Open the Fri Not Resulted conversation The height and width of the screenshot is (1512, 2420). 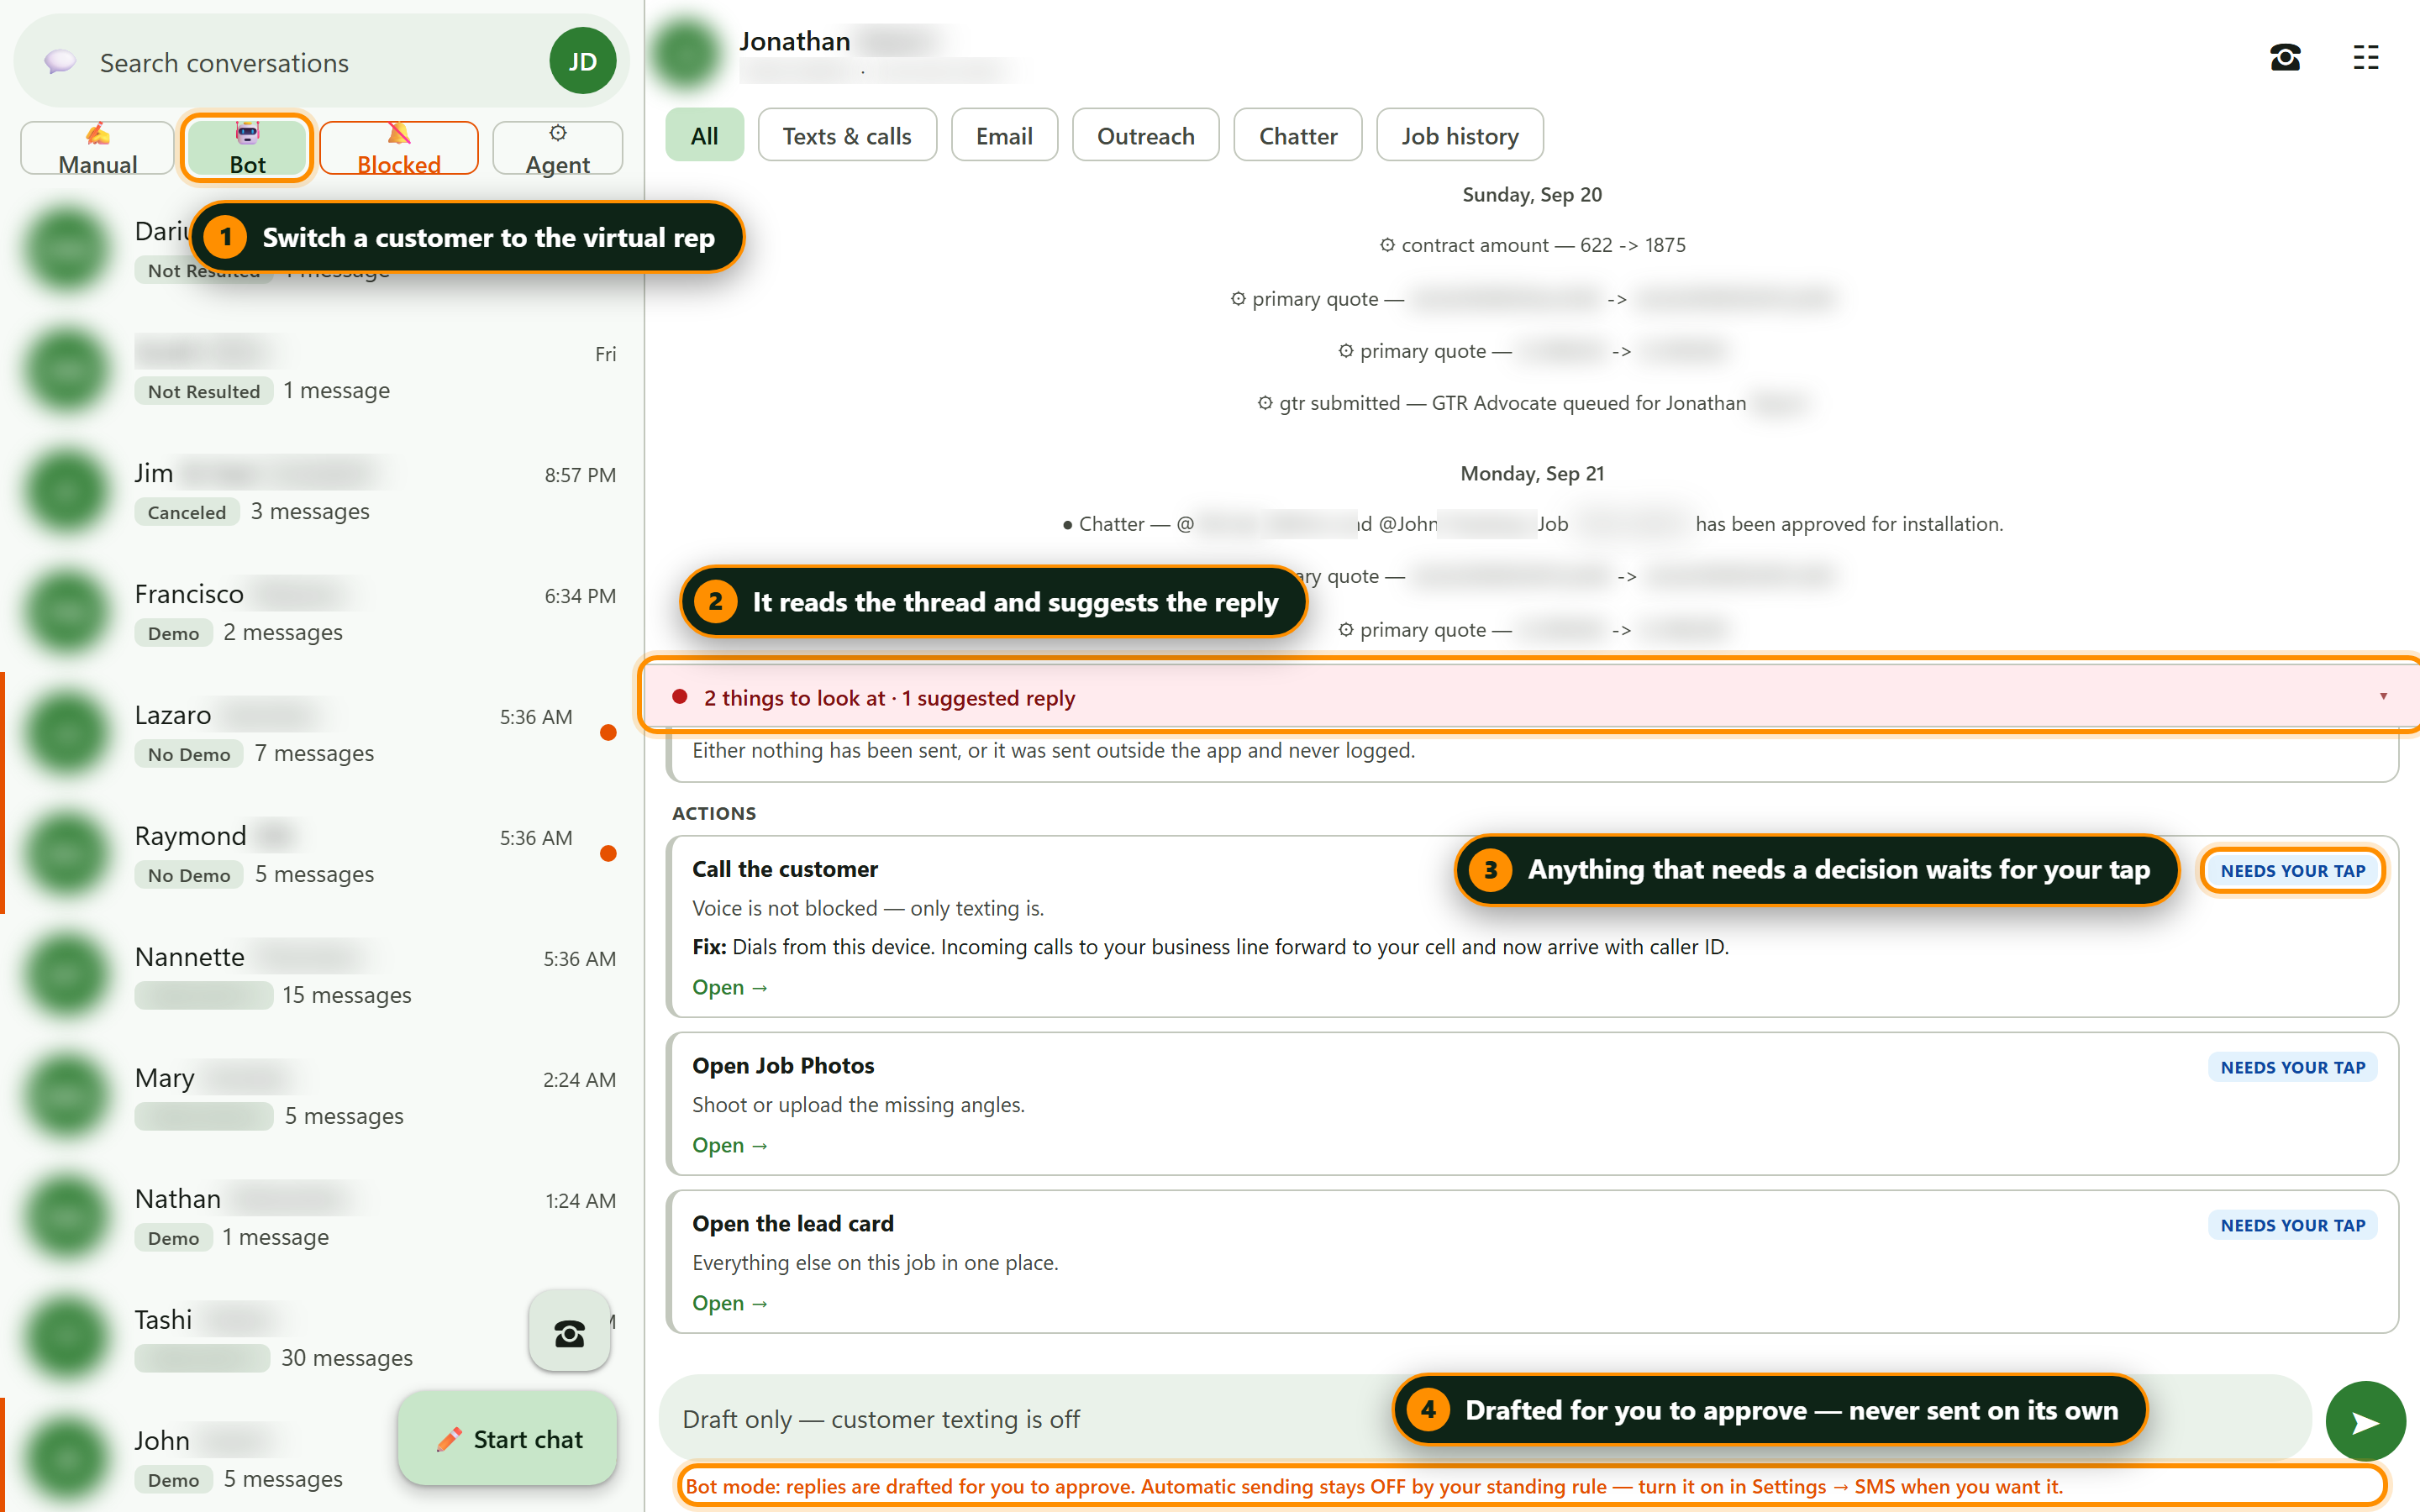tap(322, 370)
